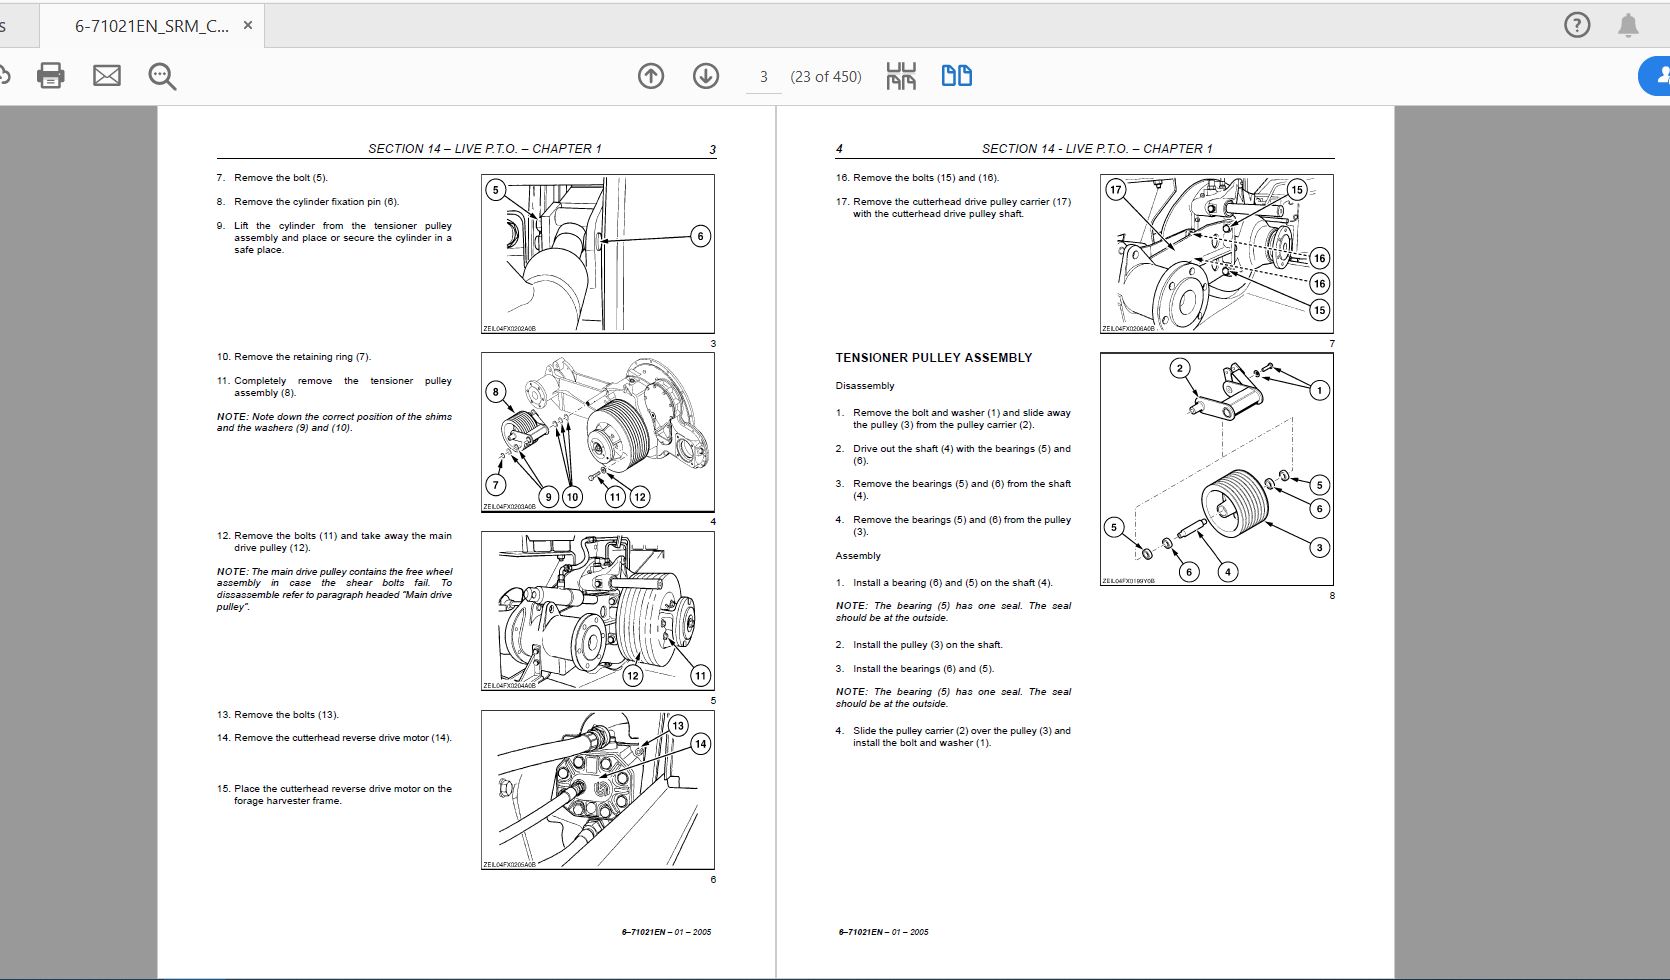This screenshot has width=1670, height=980.
Task: Click the "(23 of 450)" page count
Action: click(x=826, y=77)
